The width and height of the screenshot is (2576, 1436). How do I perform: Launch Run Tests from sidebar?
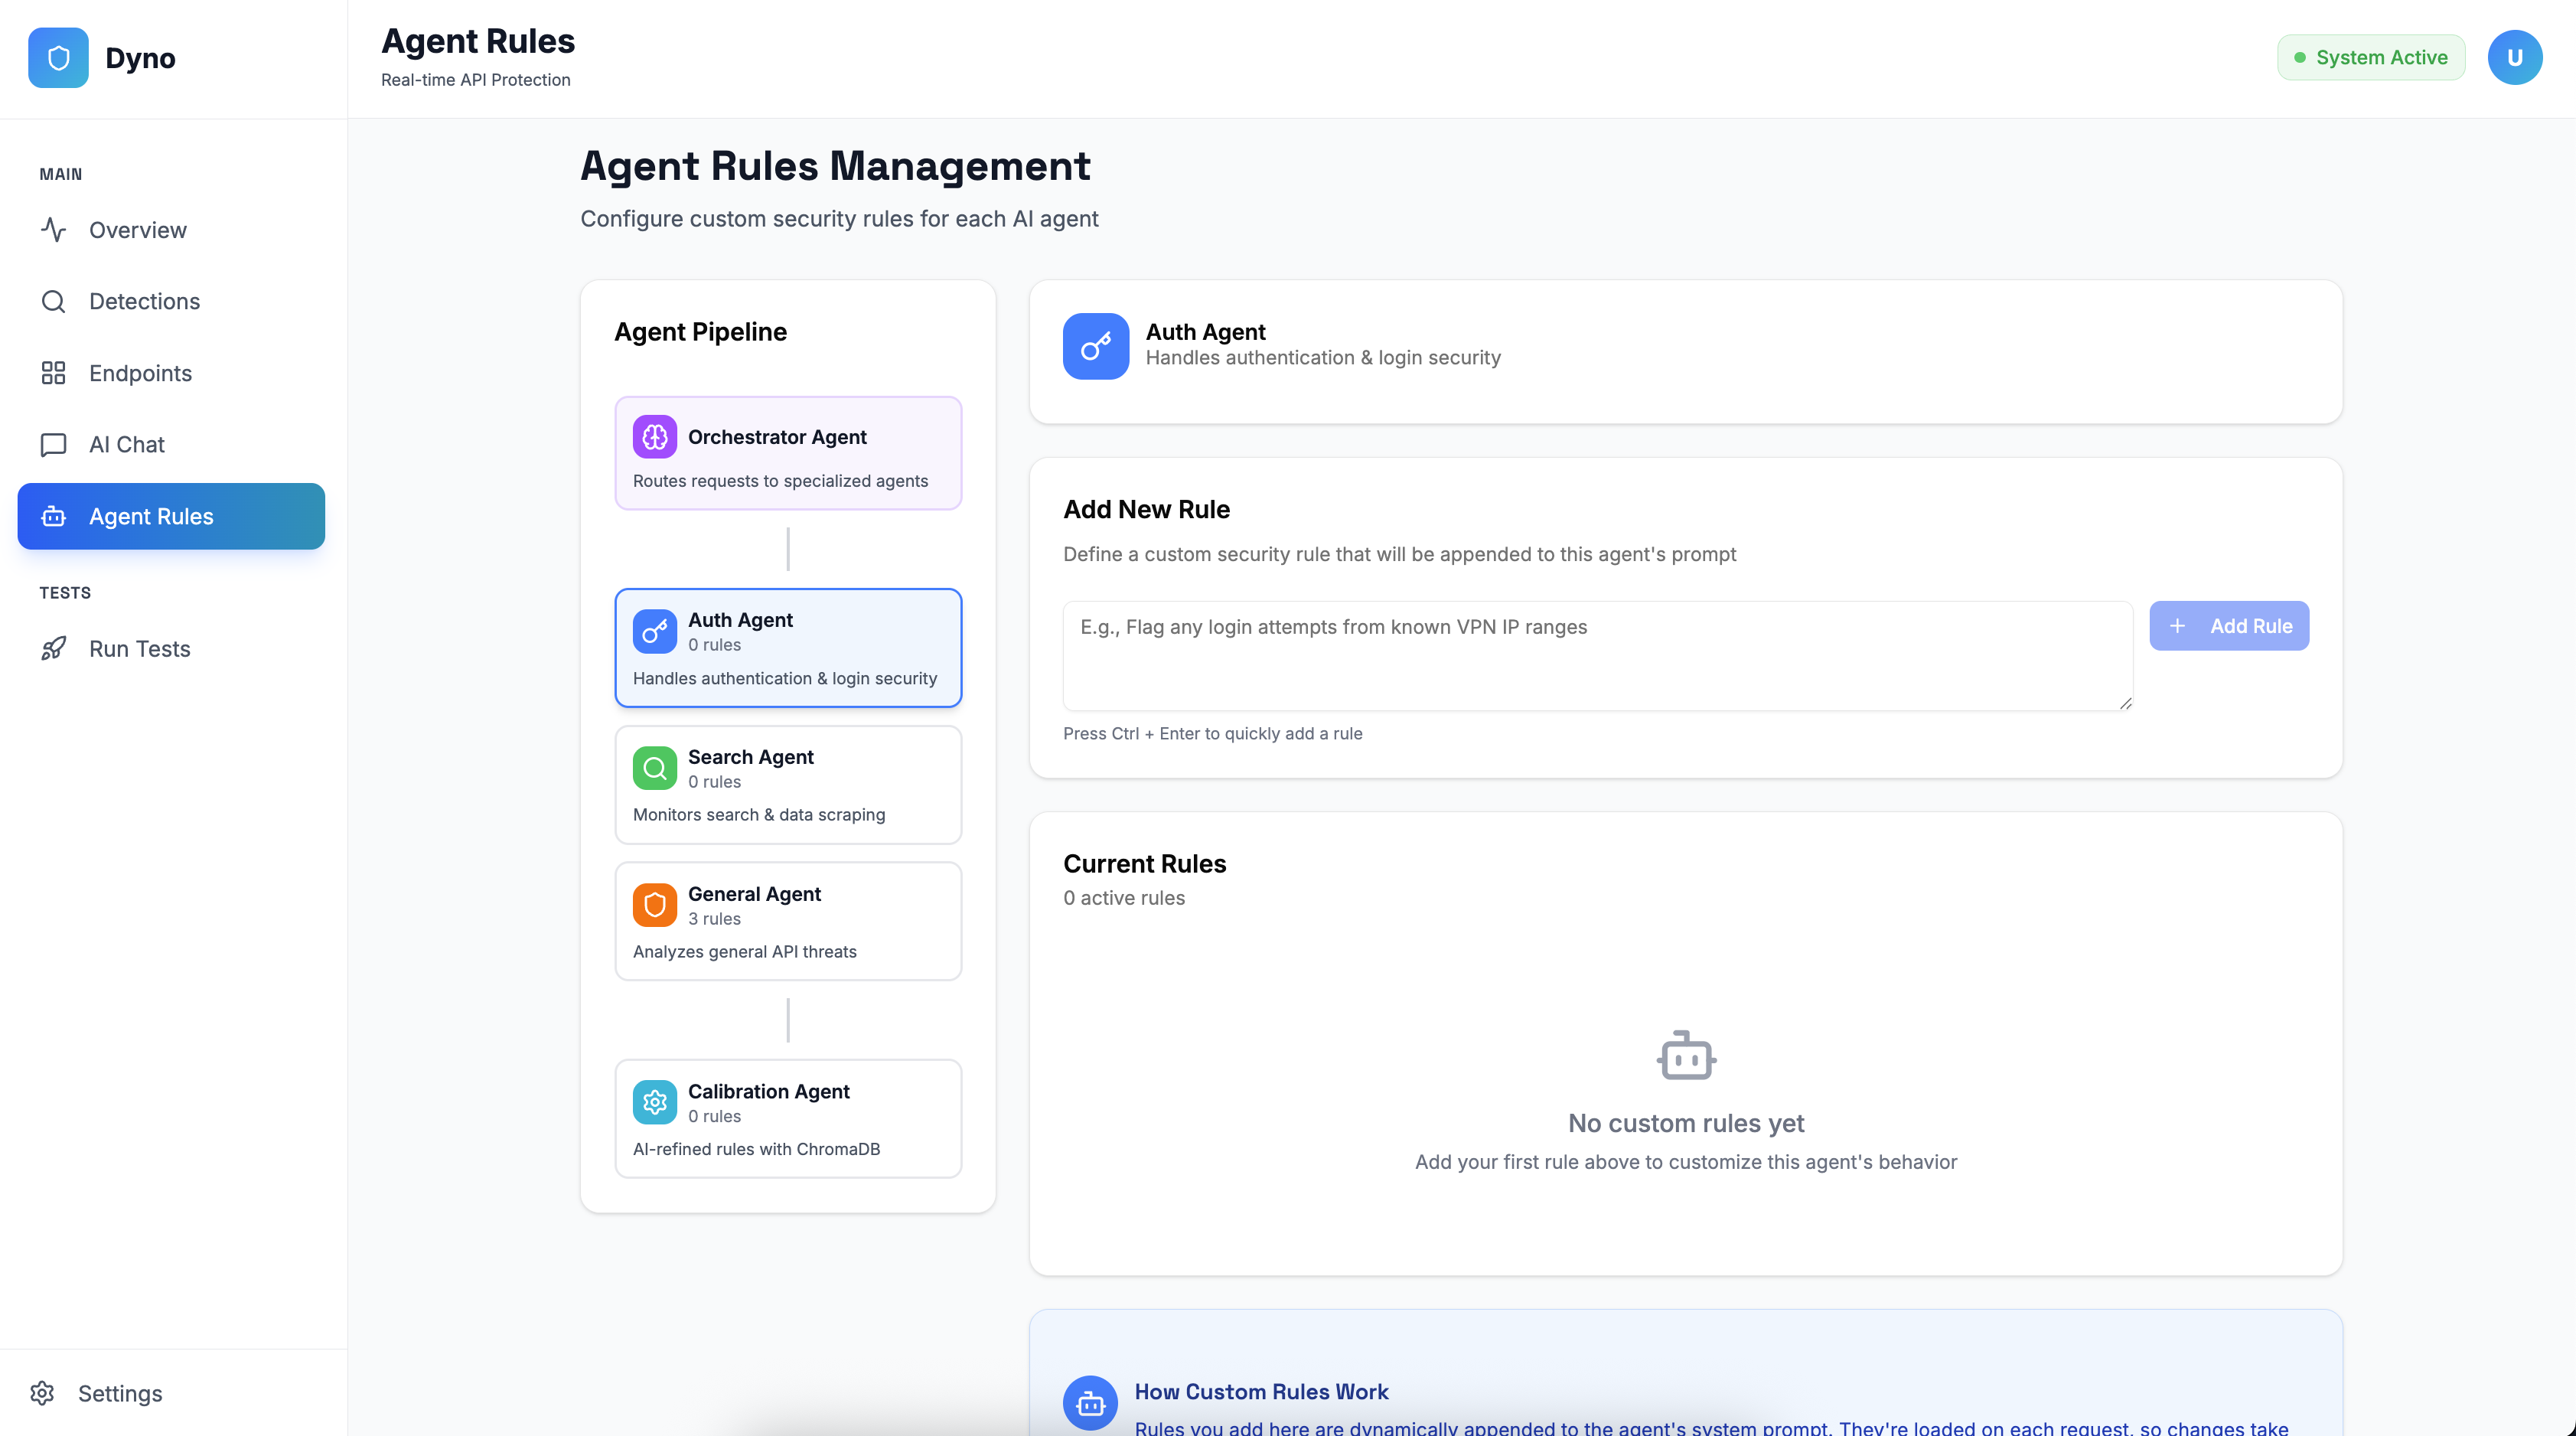[x=139, y=649]
